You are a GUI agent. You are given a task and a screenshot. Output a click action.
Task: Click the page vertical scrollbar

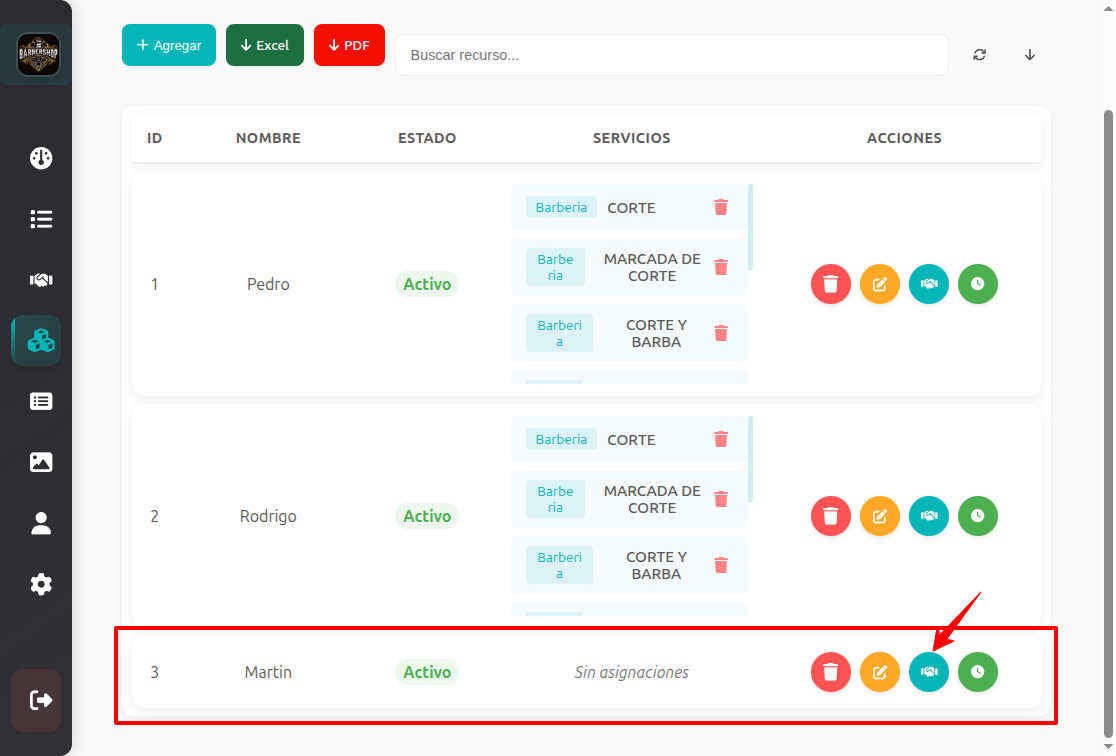click(x=1107, y=424)
